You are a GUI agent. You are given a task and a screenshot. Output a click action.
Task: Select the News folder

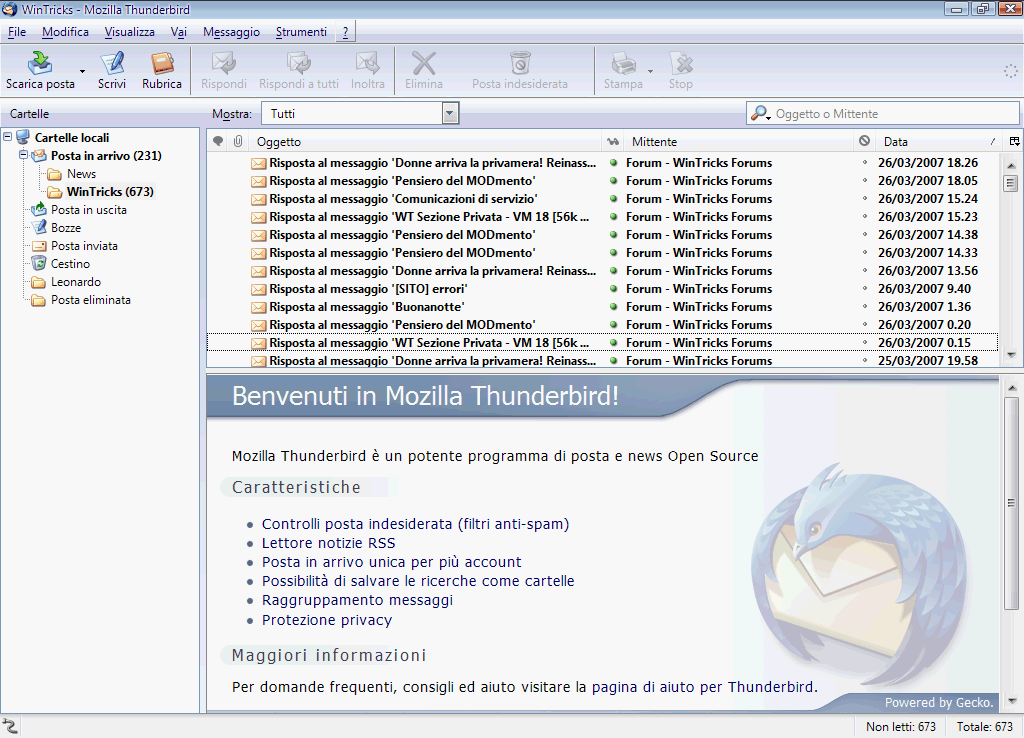(81, 174)
